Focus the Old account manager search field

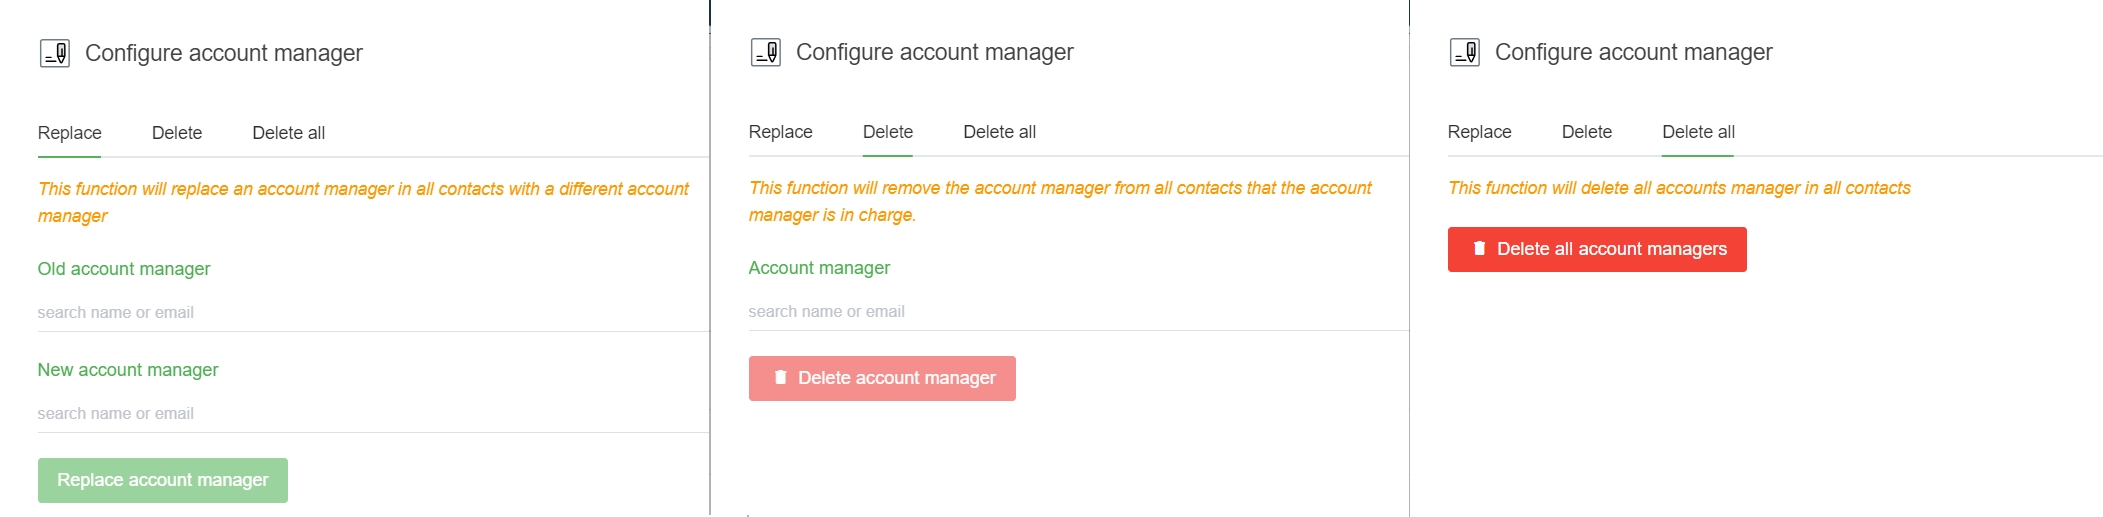coord(372,313)
